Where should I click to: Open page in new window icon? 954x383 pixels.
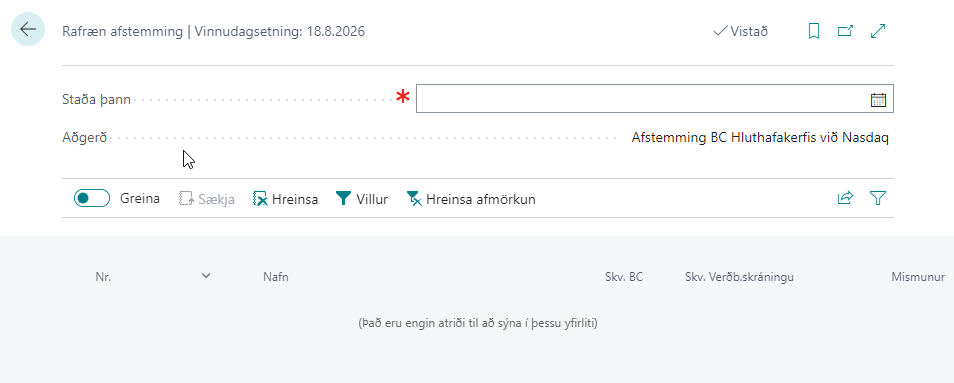(845, 31)
